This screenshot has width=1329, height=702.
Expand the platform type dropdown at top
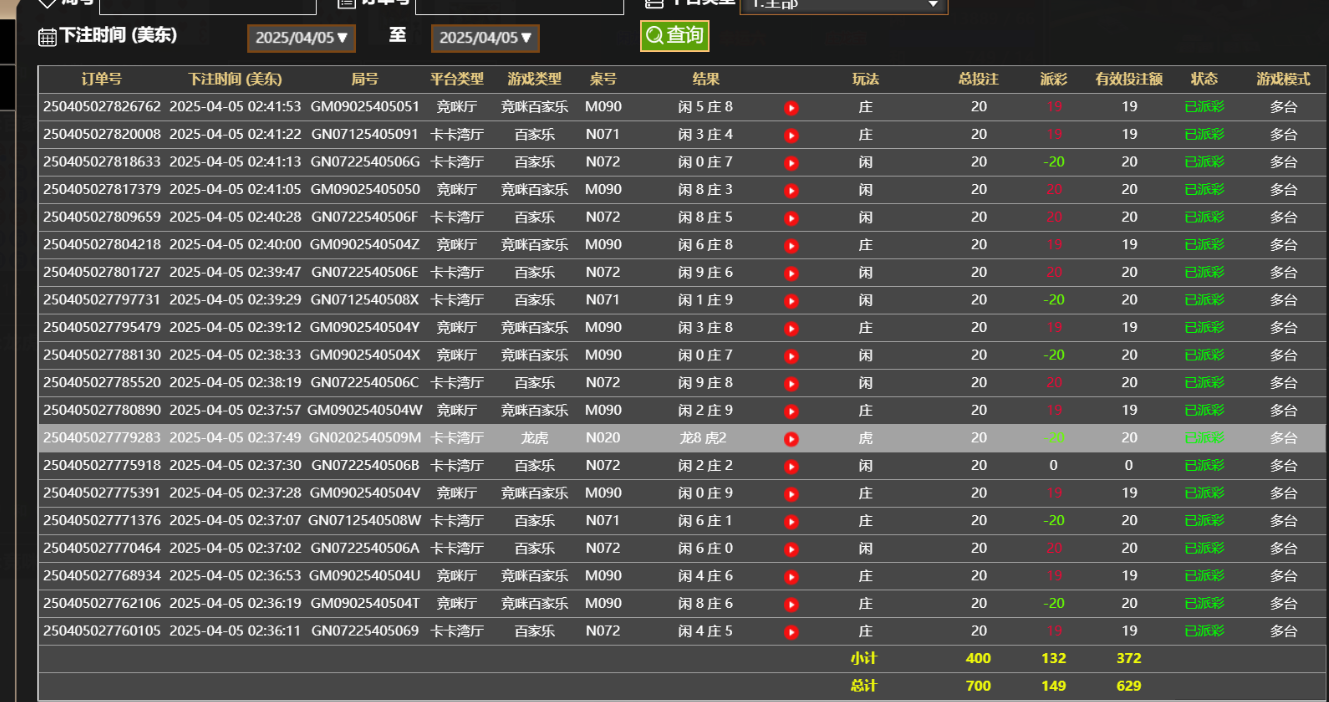[843, 5]
